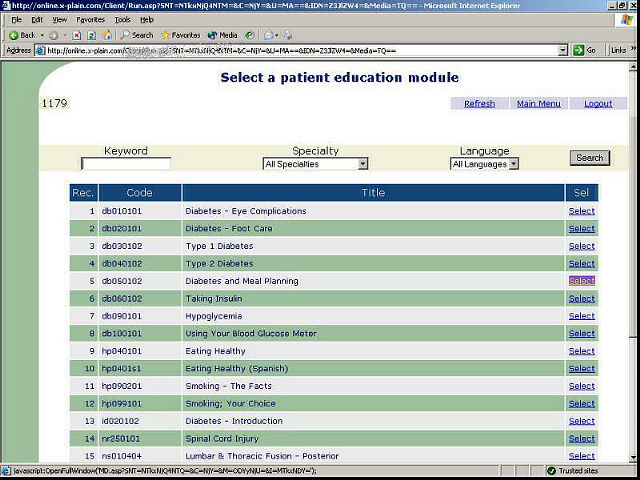Screen dimensions: 640x480
Task: Click the Keyword text field
Action: pyautogui.click(x=126, y=164)
